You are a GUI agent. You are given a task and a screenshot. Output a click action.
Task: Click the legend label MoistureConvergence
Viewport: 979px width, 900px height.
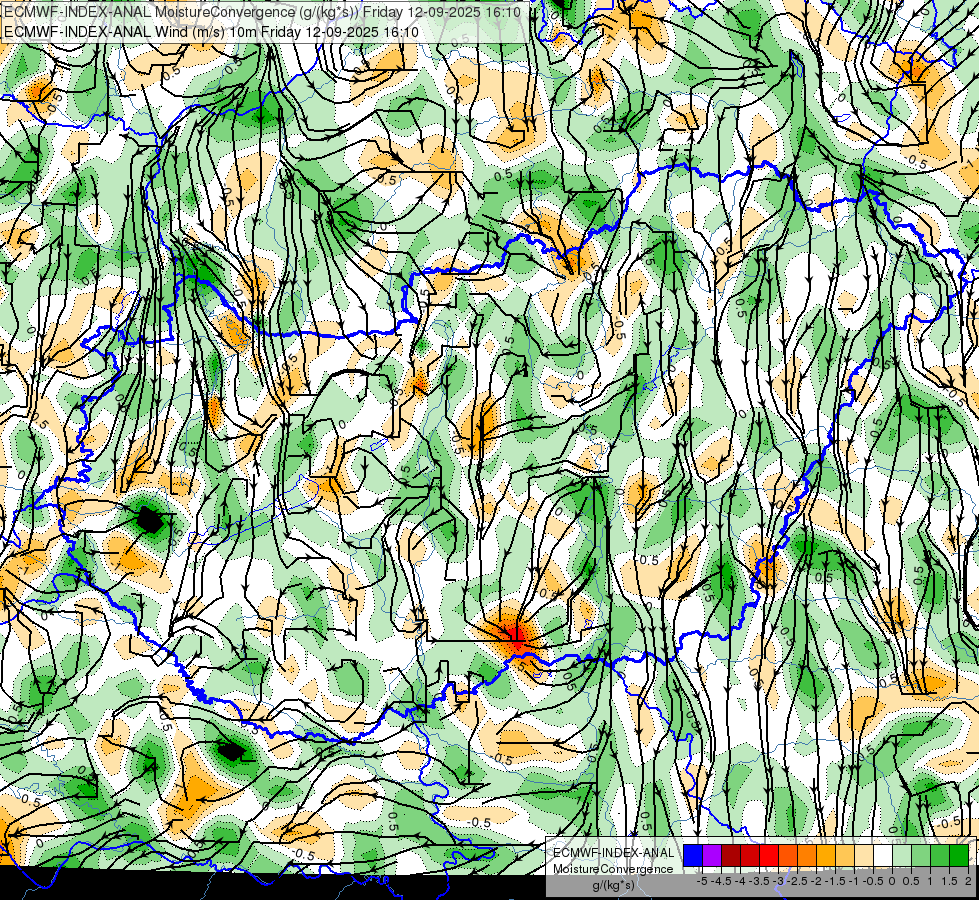(x=613, y=869)
